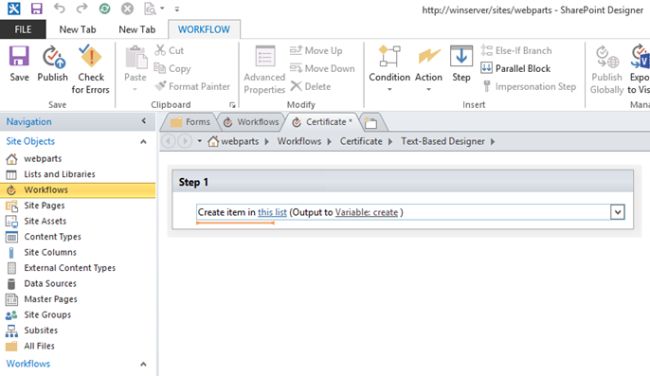650x376 pixels.
Task: Open the Clipboard dialog launcher
Action: [232, 105]
